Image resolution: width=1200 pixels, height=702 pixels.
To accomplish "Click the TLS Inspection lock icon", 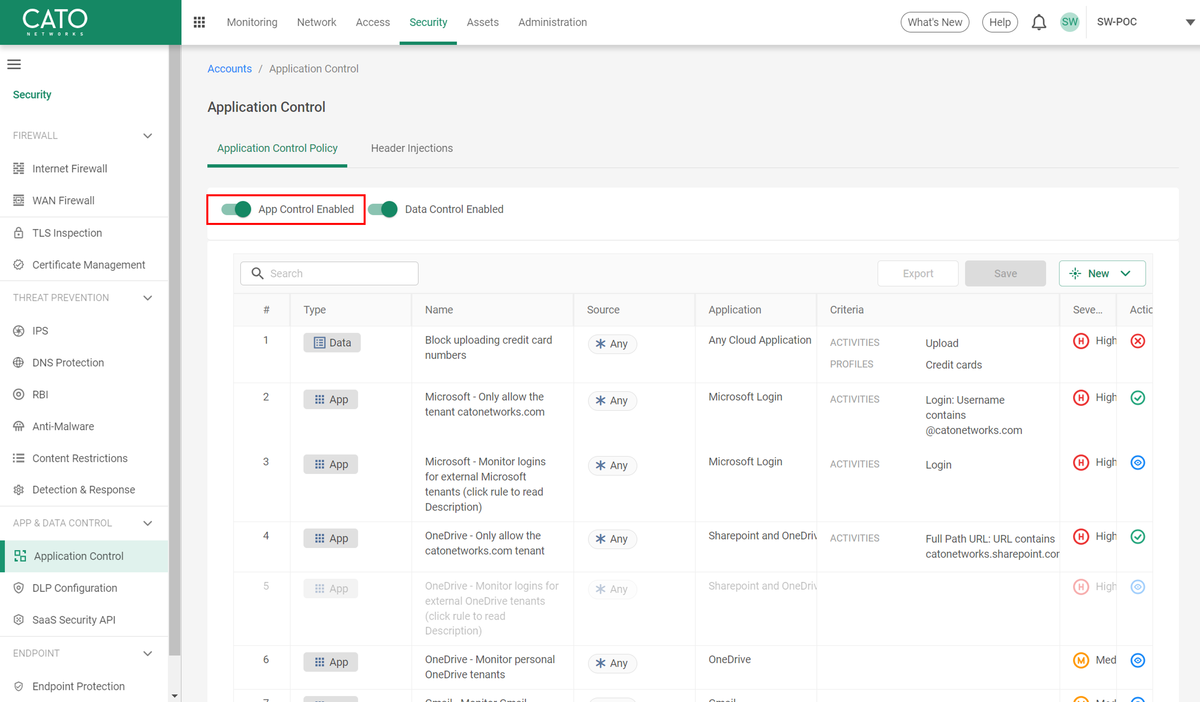I will [19, 233].
